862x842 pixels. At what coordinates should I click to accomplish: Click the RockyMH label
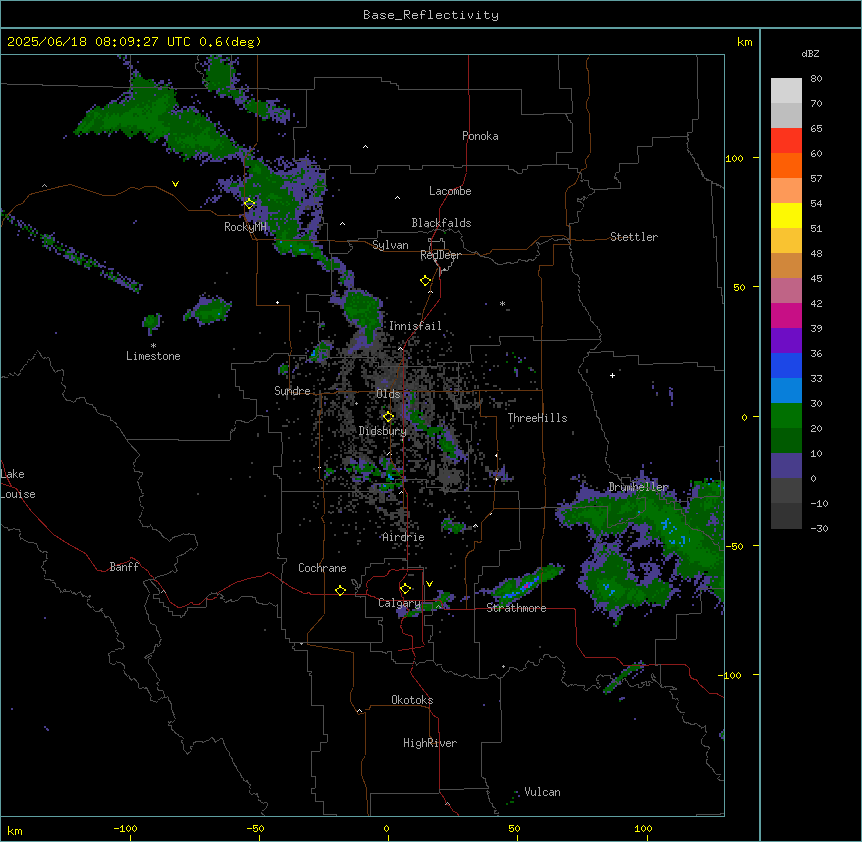click(x=245, y=227)
